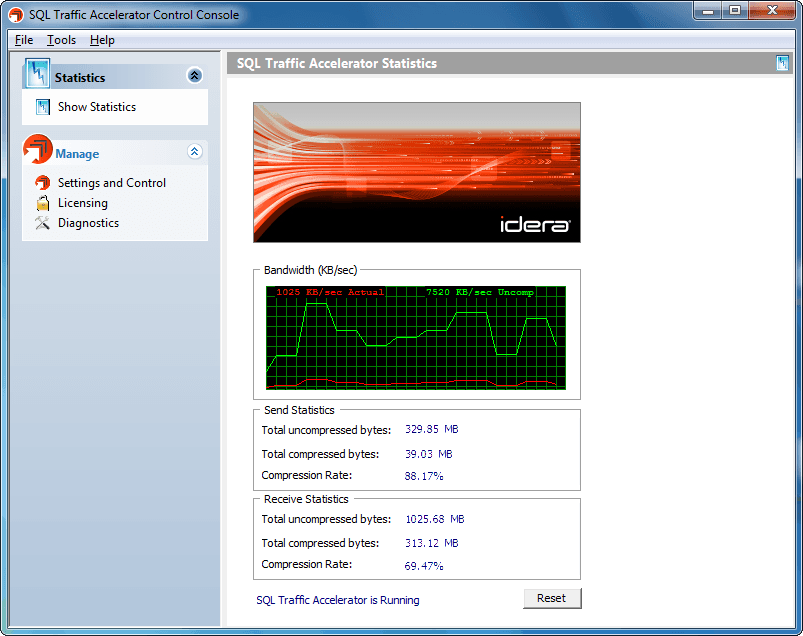Viewport: 803px width, 636px height.
Task: Click Send compression rate 88.17%
Action: tap(424, 476)
